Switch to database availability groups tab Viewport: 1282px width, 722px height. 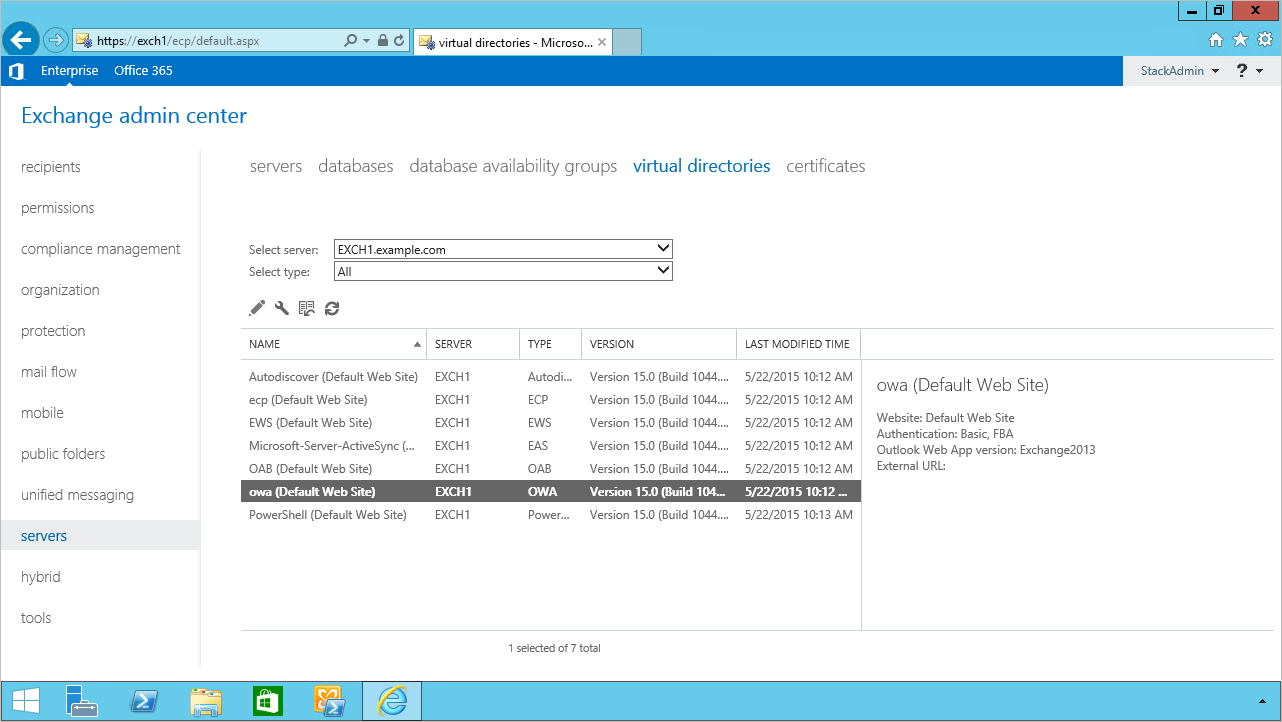[x=513, y=166]
